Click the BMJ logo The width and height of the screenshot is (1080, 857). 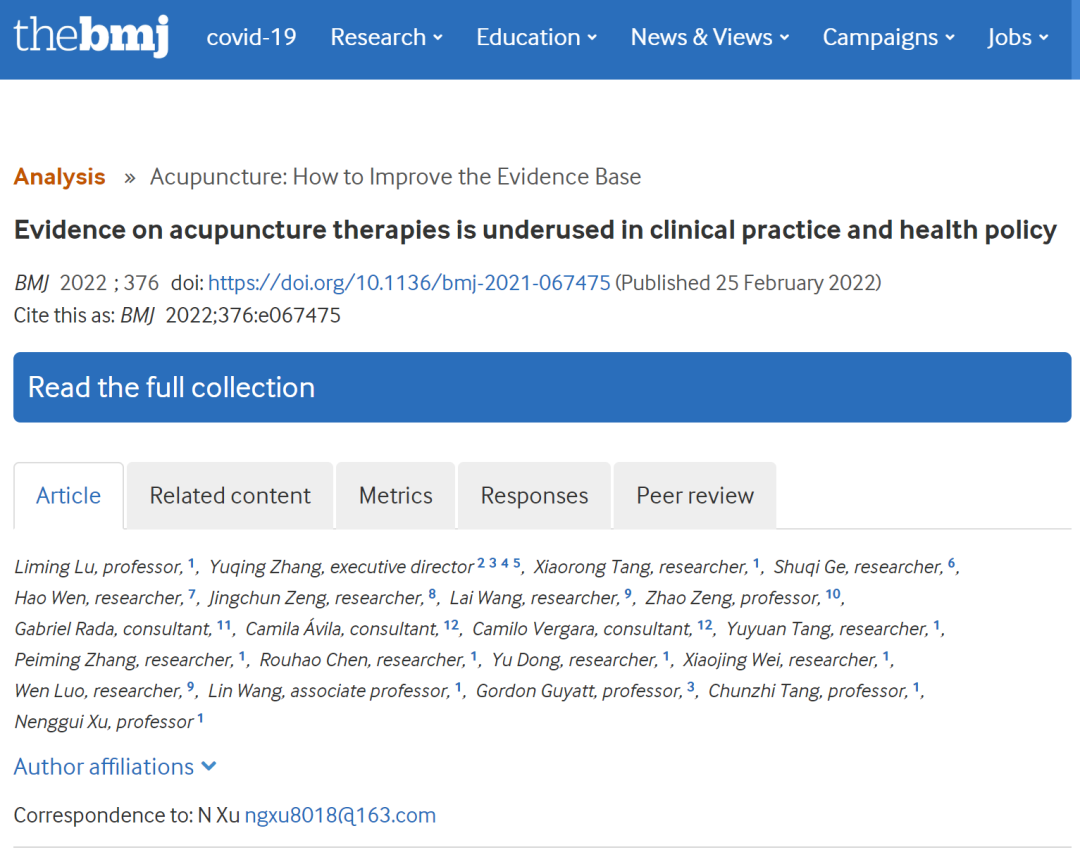[91, 36]
